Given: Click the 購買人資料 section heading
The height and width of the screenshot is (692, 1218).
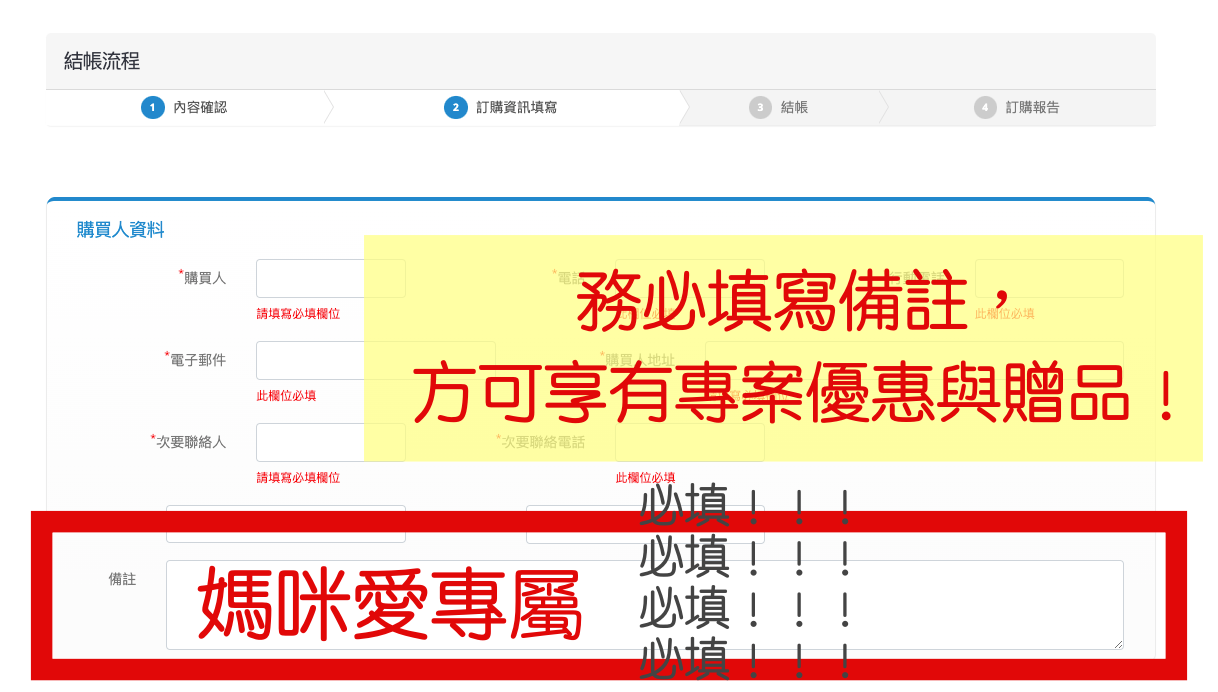Looking at the screenshot, I should tap(120, 230).
